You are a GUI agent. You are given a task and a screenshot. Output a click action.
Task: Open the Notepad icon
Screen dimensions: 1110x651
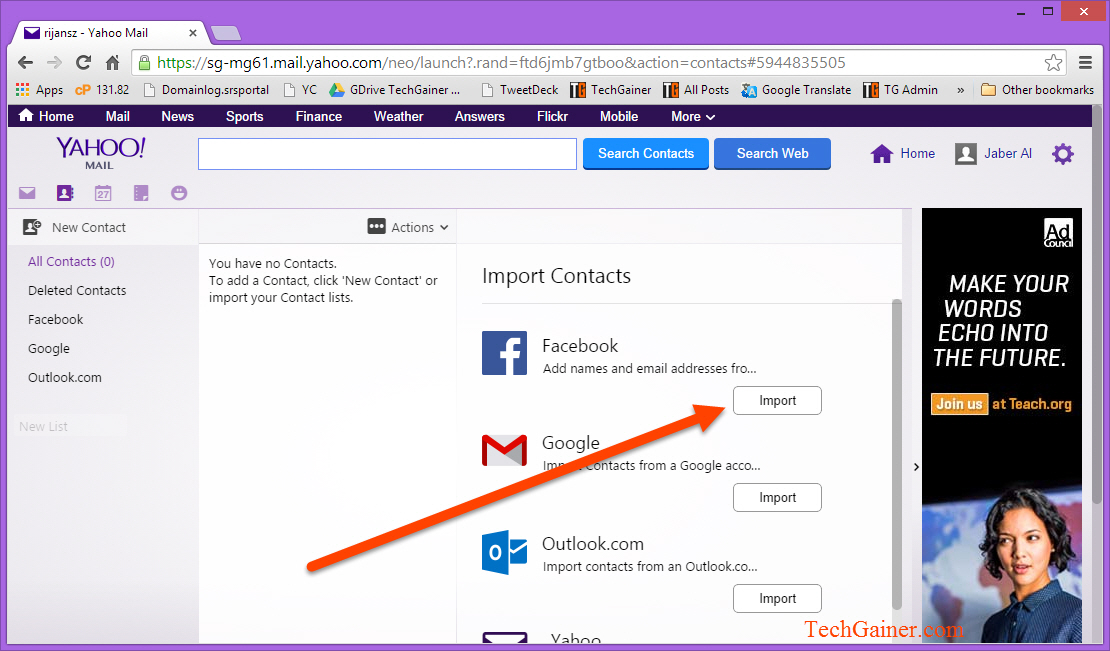tap(141, 192)
